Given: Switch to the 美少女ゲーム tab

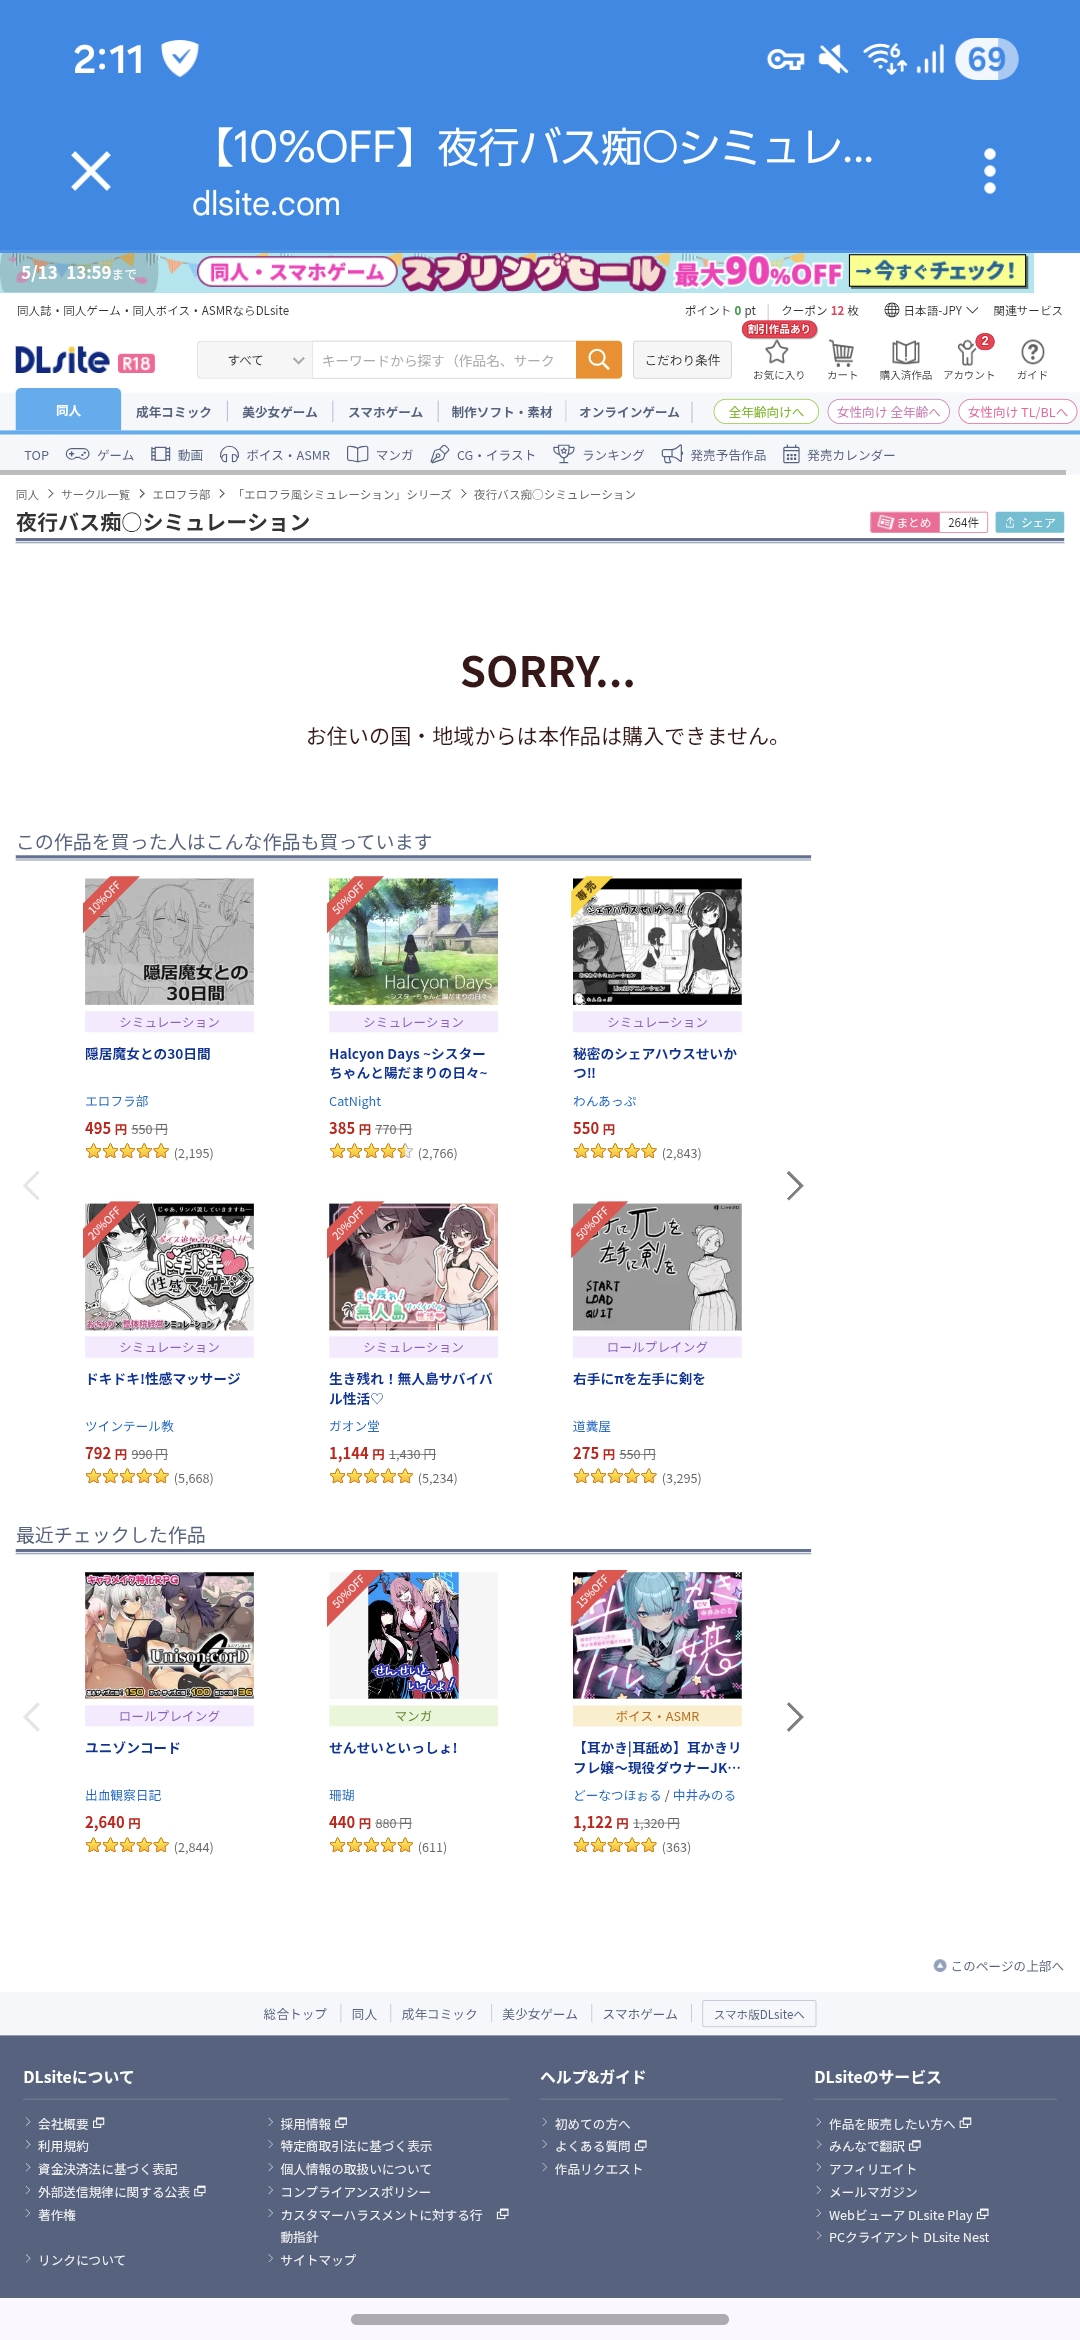Looking at the screenshot, I should 279,412.
